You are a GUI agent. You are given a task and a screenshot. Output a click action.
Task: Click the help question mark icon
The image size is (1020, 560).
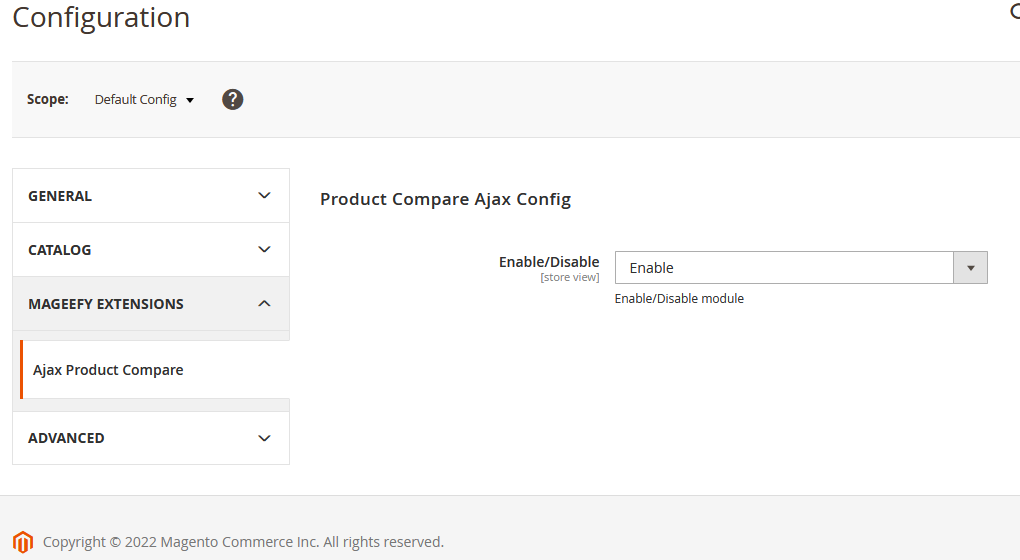(233, 99)
